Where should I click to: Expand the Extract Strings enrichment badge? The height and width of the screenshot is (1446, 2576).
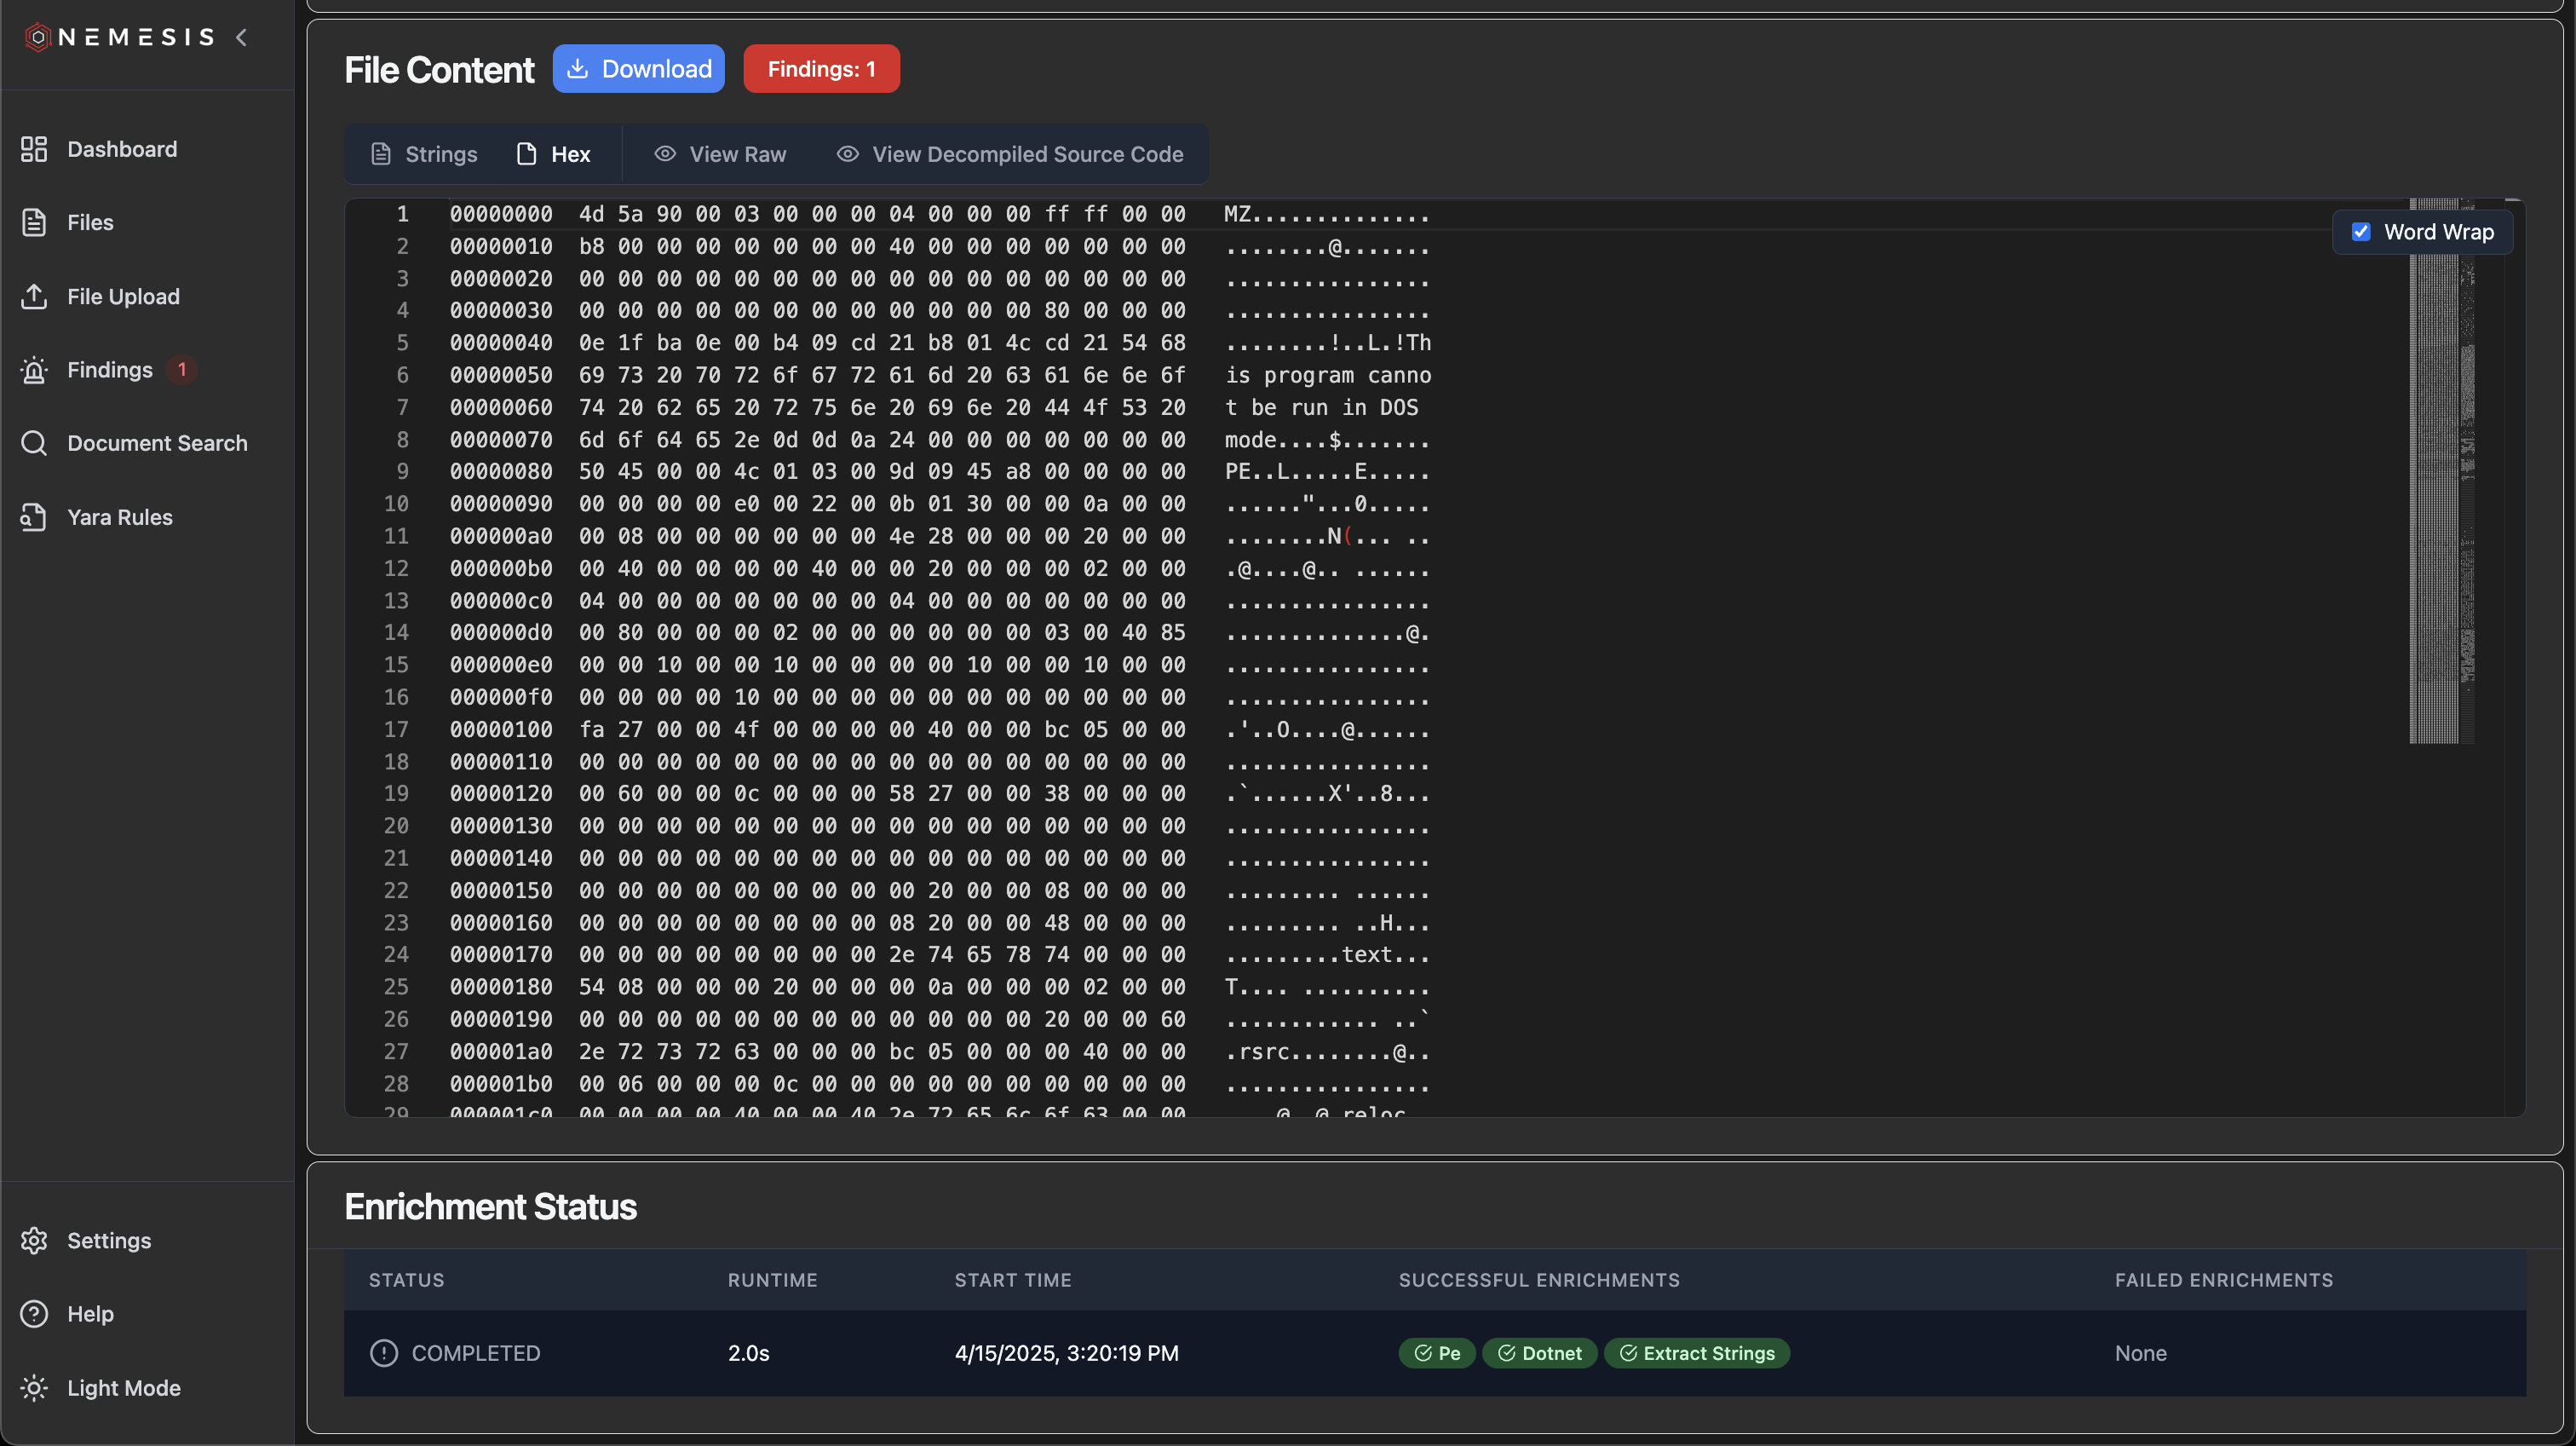coord(1697,1353)
